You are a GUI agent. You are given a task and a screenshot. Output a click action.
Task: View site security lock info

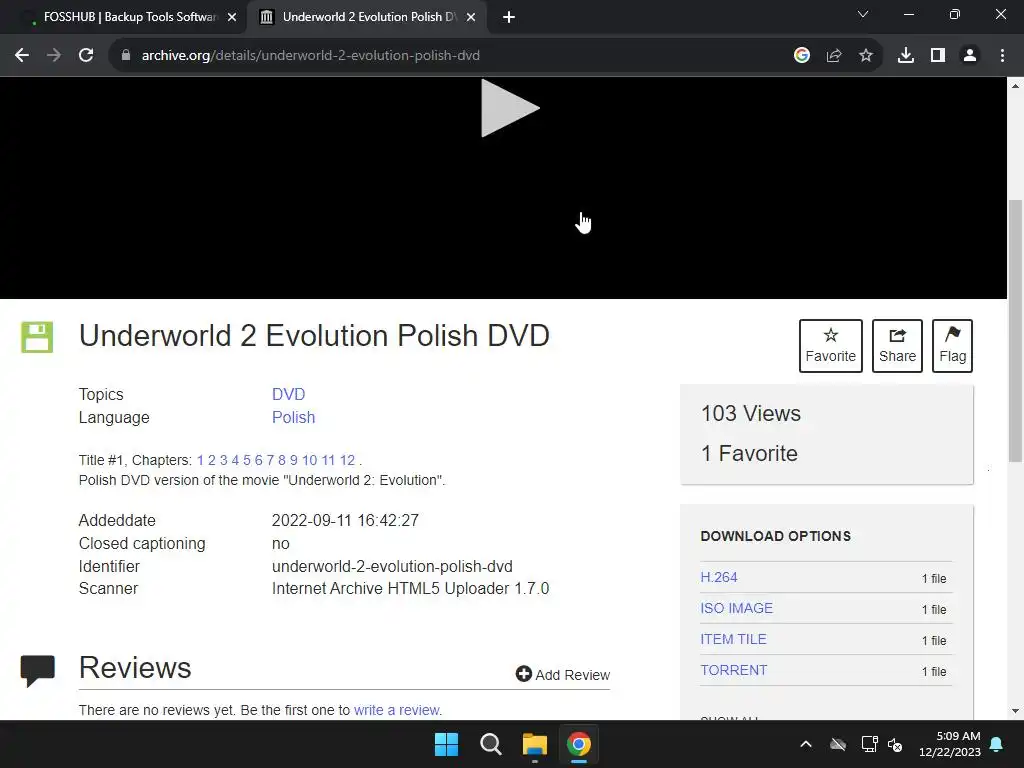click(x=126, y=56)
